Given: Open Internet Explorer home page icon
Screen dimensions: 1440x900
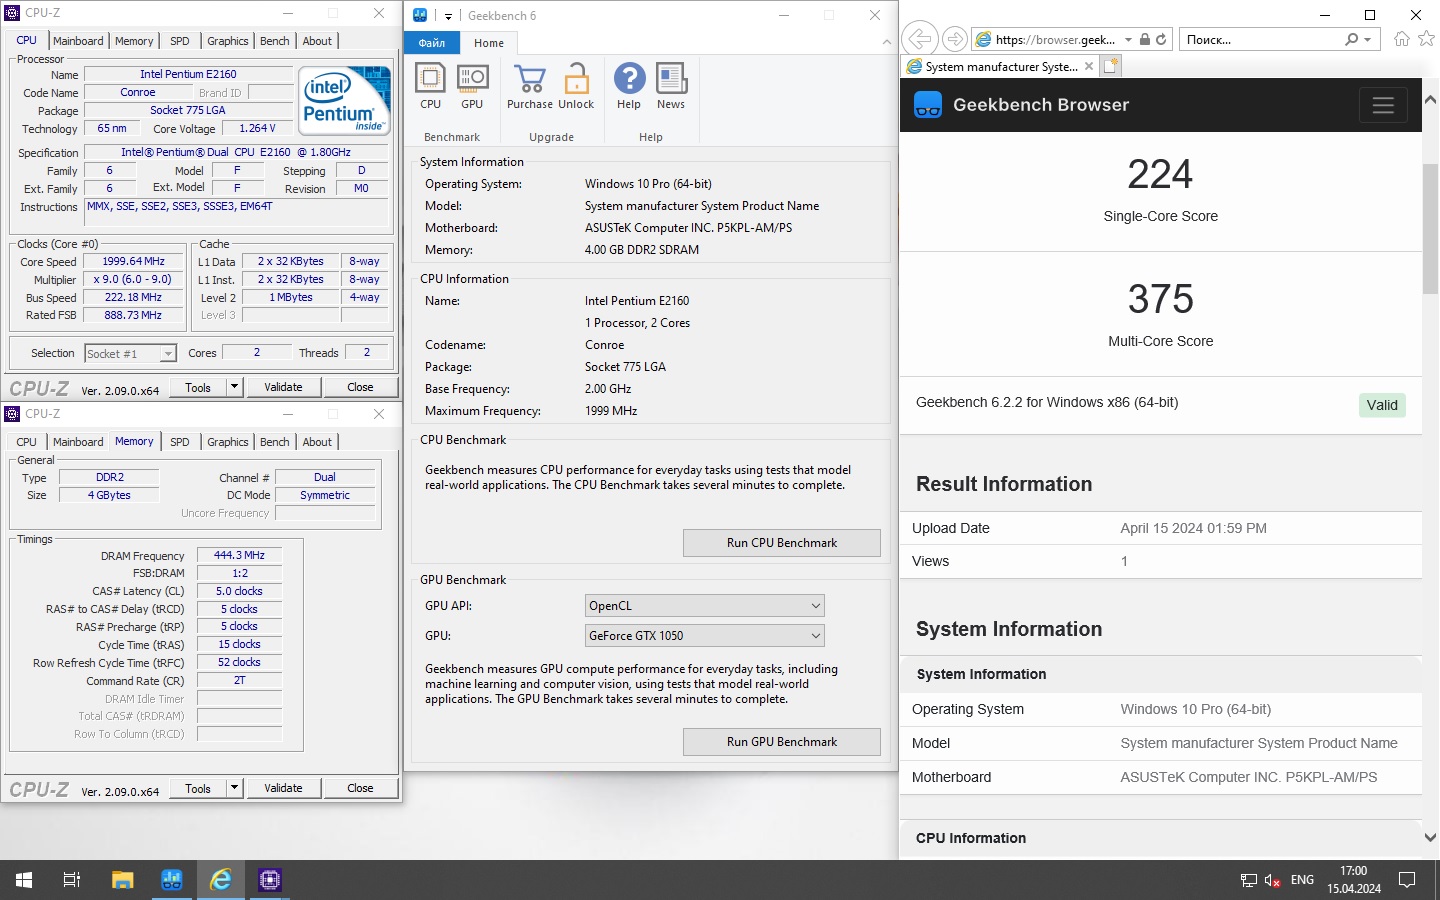Looking at the screenshot, I should pyautogui.click(x=1402, y=39).
